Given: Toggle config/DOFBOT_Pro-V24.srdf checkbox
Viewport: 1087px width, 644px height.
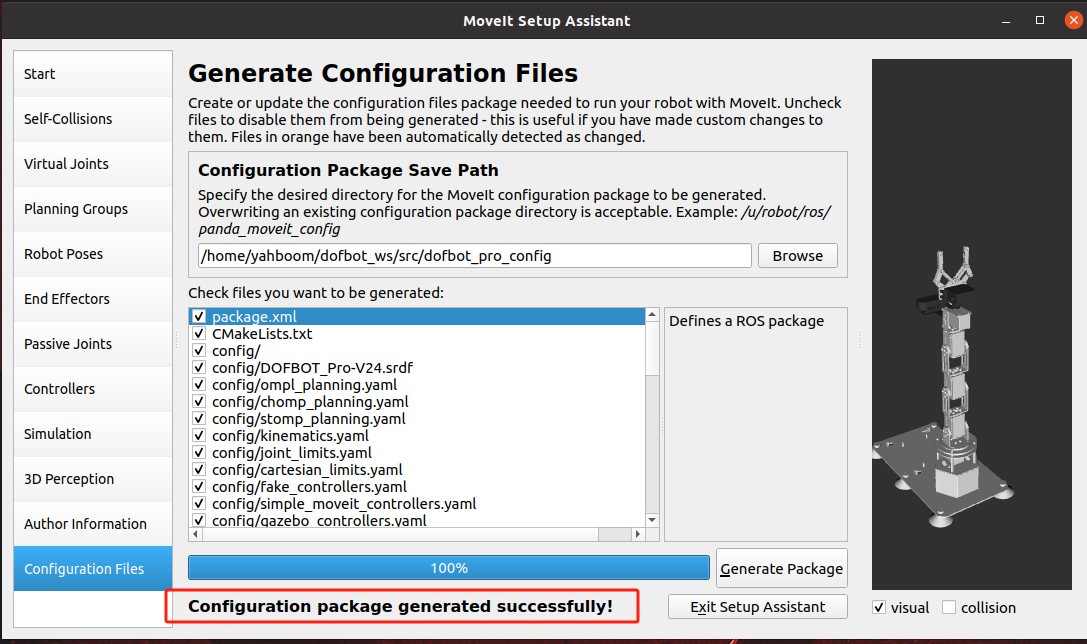Looking at the screenshot, I should click(x=199, y=367).
